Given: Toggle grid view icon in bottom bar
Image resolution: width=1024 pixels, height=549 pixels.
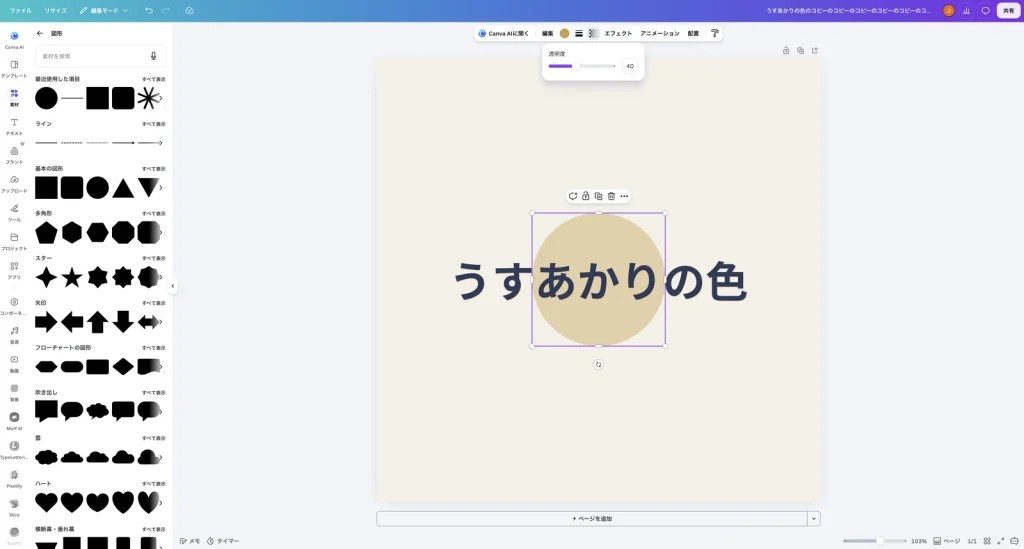Looking at the screenshot, I should pos(987,541).
